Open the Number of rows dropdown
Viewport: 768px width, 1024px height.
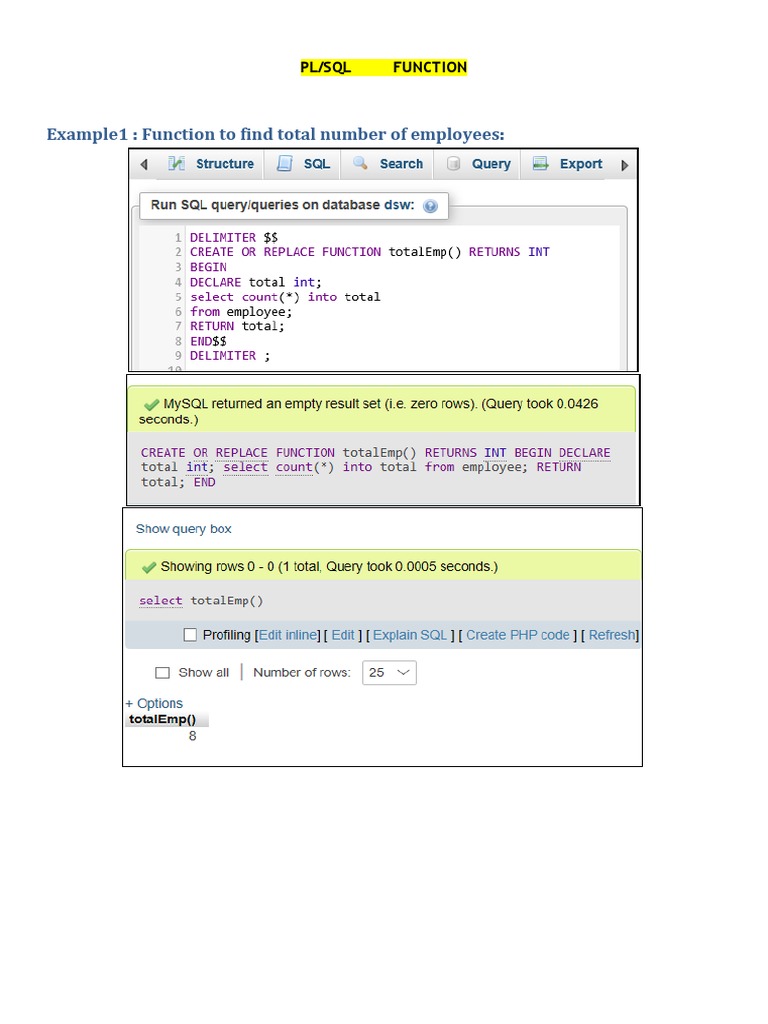(x=389, y=673)
